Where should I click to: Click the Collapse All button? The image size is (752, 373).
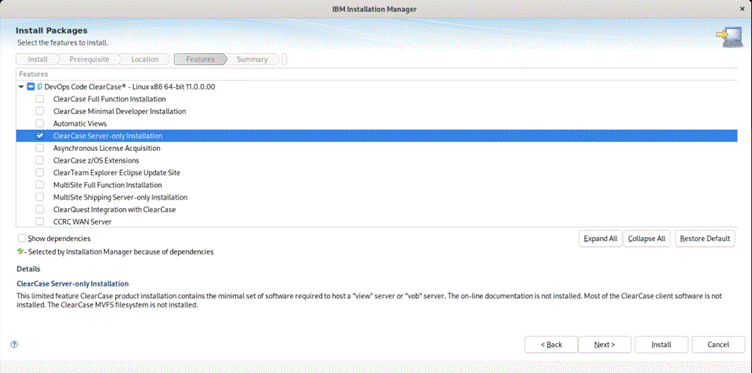coord(646,238)
